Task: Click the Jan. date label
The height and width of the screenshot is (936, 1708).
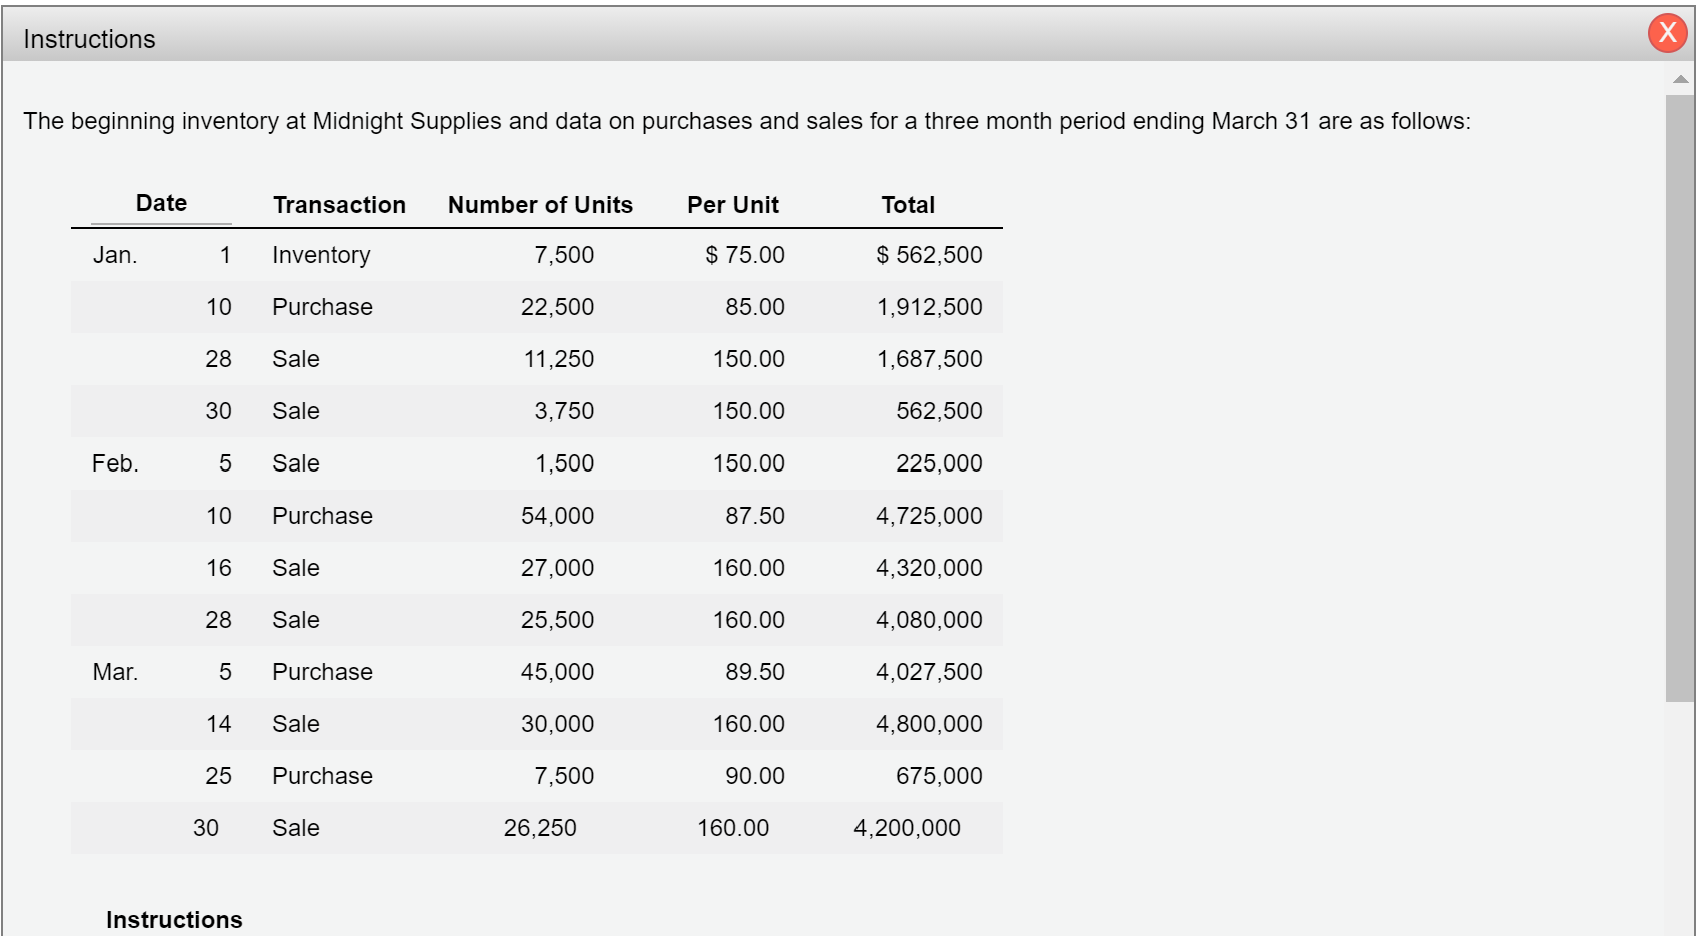Action: pos(115,255)
